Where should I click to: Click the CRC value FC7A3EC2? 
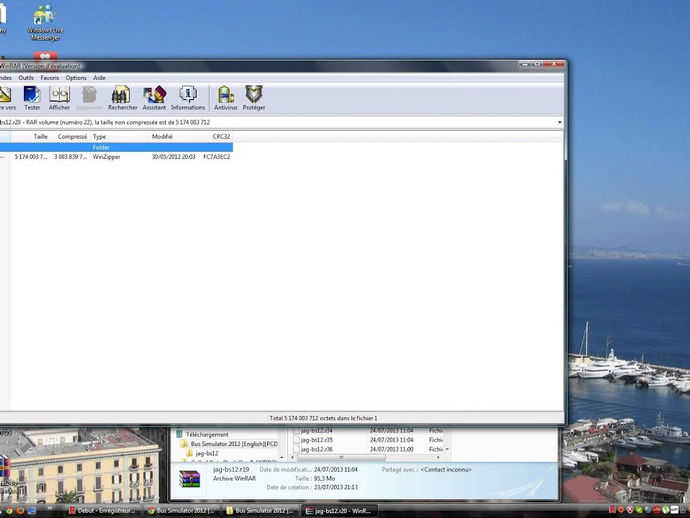[217, 157]
